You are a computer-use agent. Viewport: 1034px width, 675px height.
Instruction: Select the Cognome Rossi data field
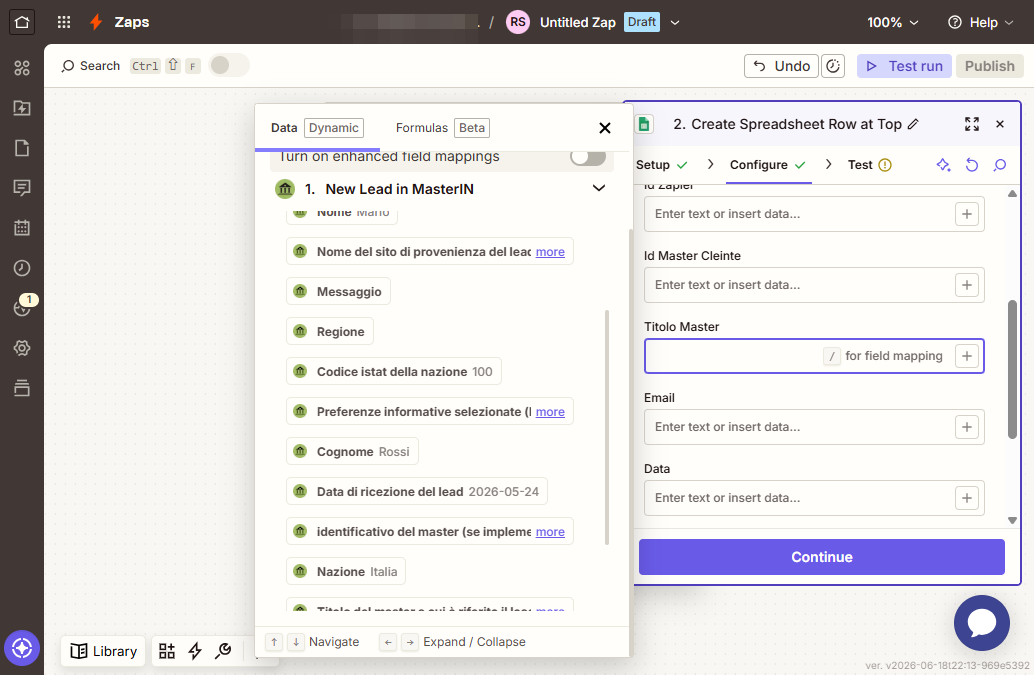pos(352,452)
